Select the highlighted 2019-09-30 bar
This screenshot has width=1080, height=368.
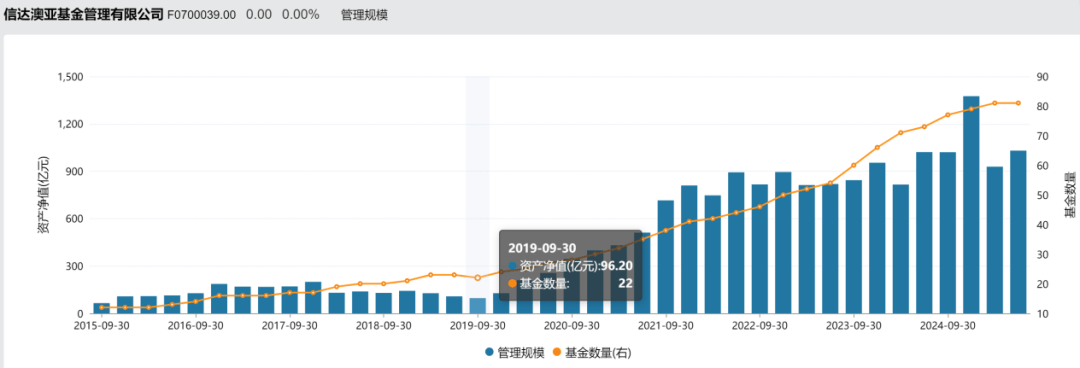coord(477,306)
